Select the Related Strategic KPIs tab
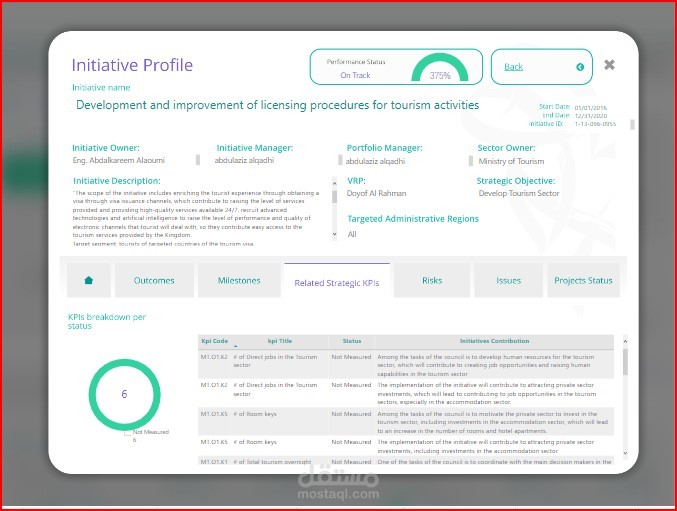Image resolution: width=677 pixels, height=511 pixels. click(x=337, y=283)
